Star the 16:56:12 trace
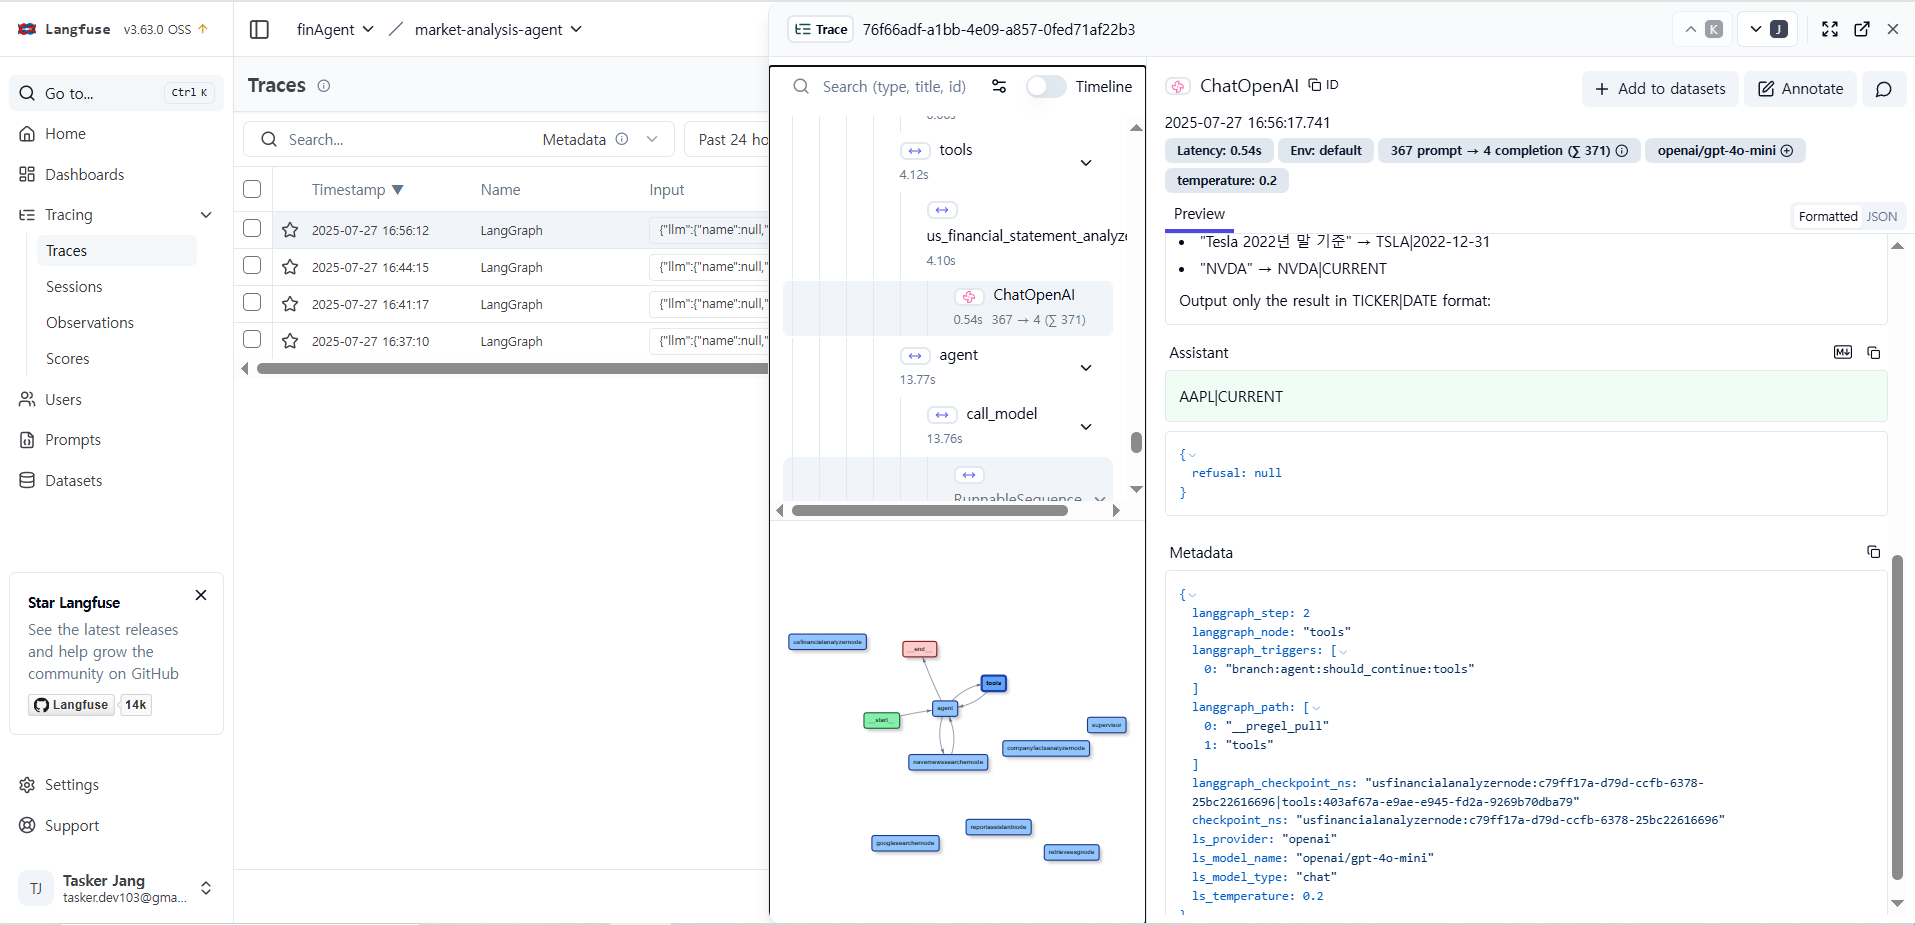Viewport: 1915px width, 925px height. pos(290,230)
